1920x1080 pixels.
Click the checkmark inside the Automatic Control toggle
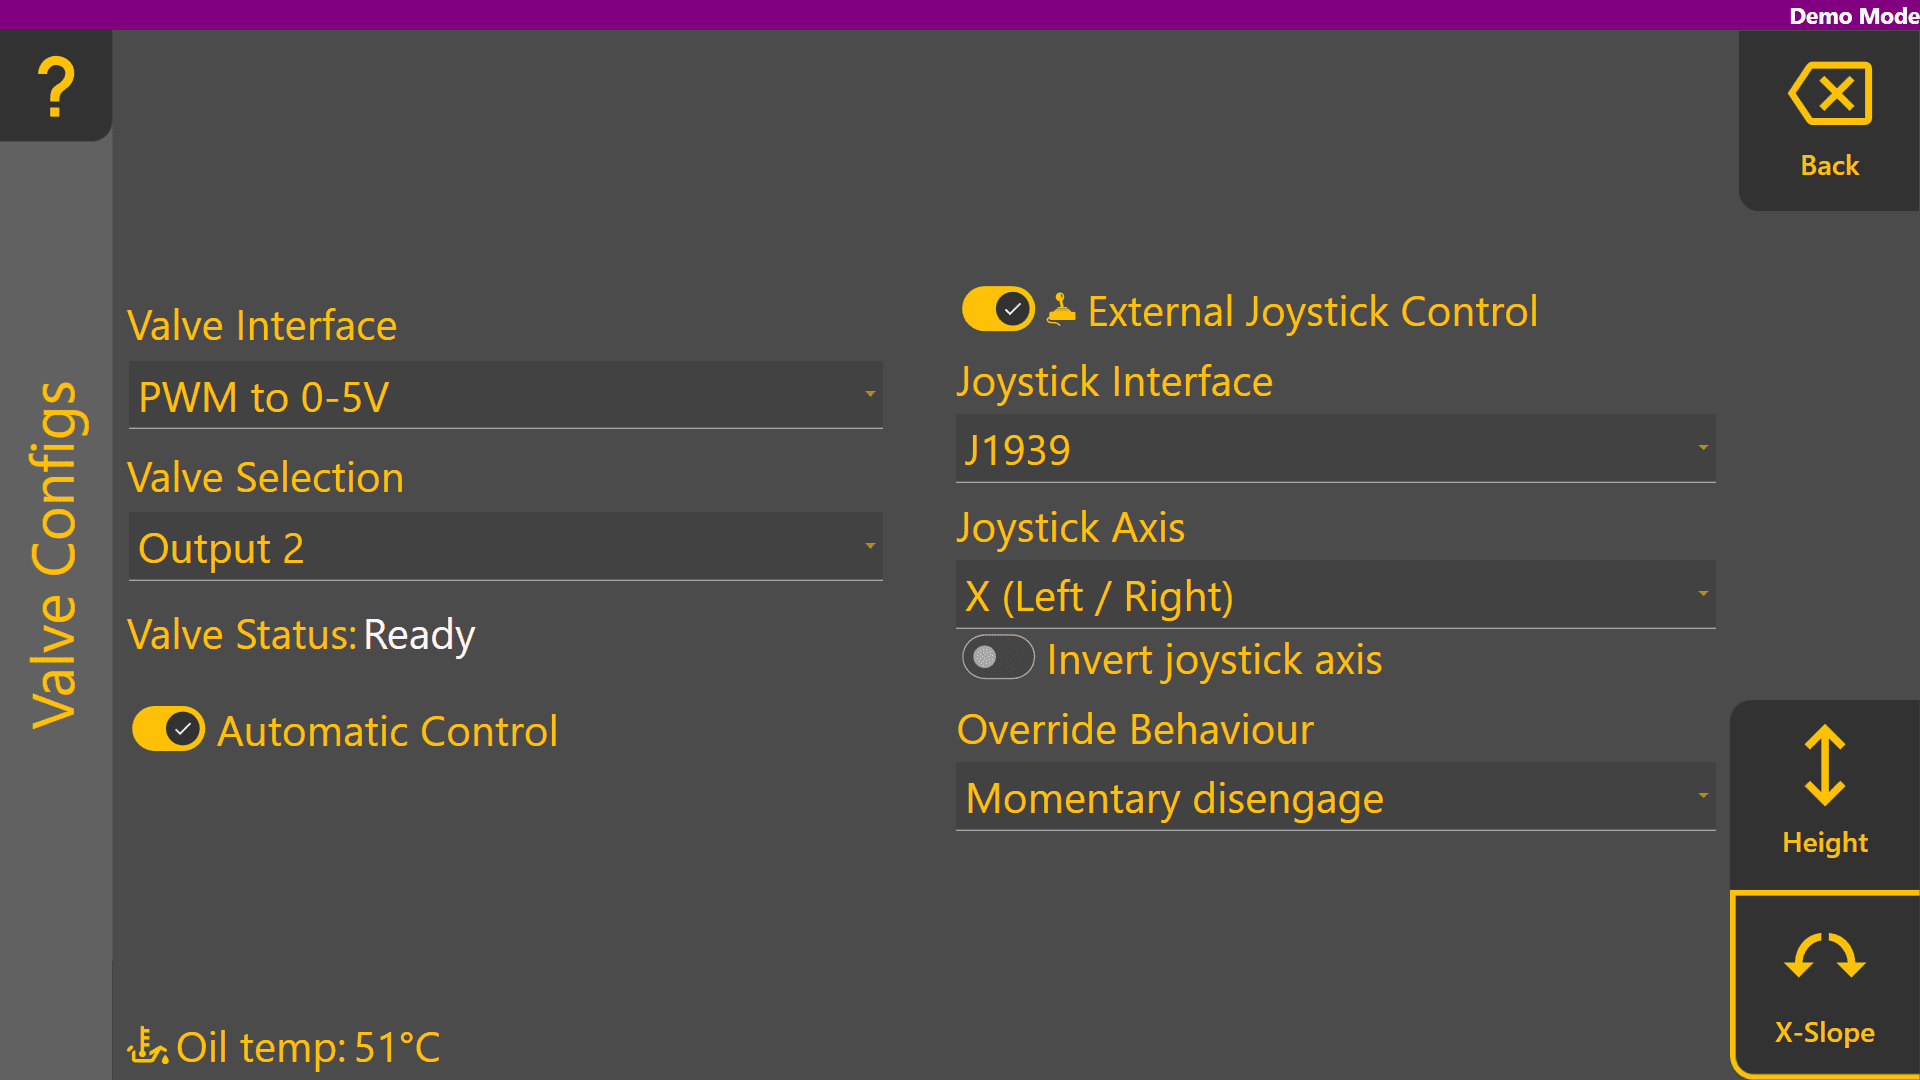(181, 729)
